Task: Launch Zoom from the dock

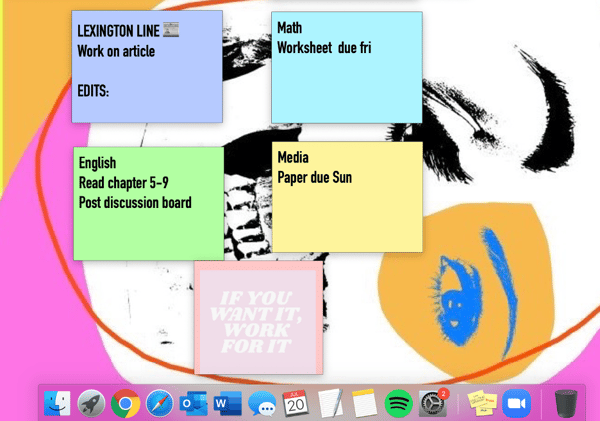Action: [516, 403]
